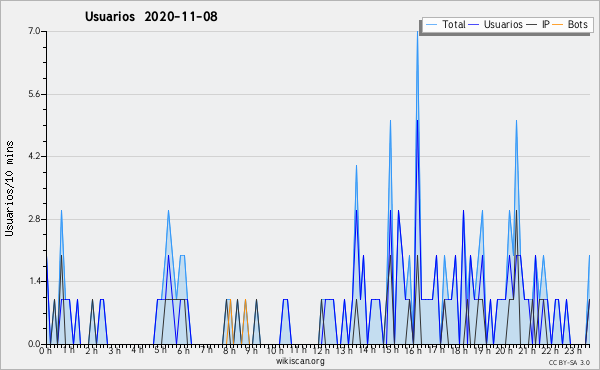The width and height of the screenshot is (600, 370).
Task: Click the tallest Total peak at 7.0
Action: [417, 32]
